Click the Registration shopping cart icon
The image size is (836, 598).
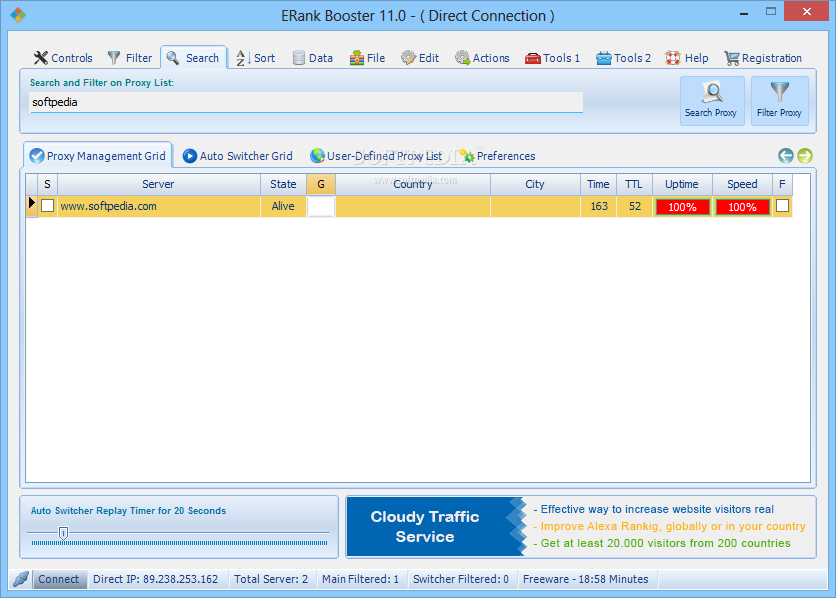(732, 58)
